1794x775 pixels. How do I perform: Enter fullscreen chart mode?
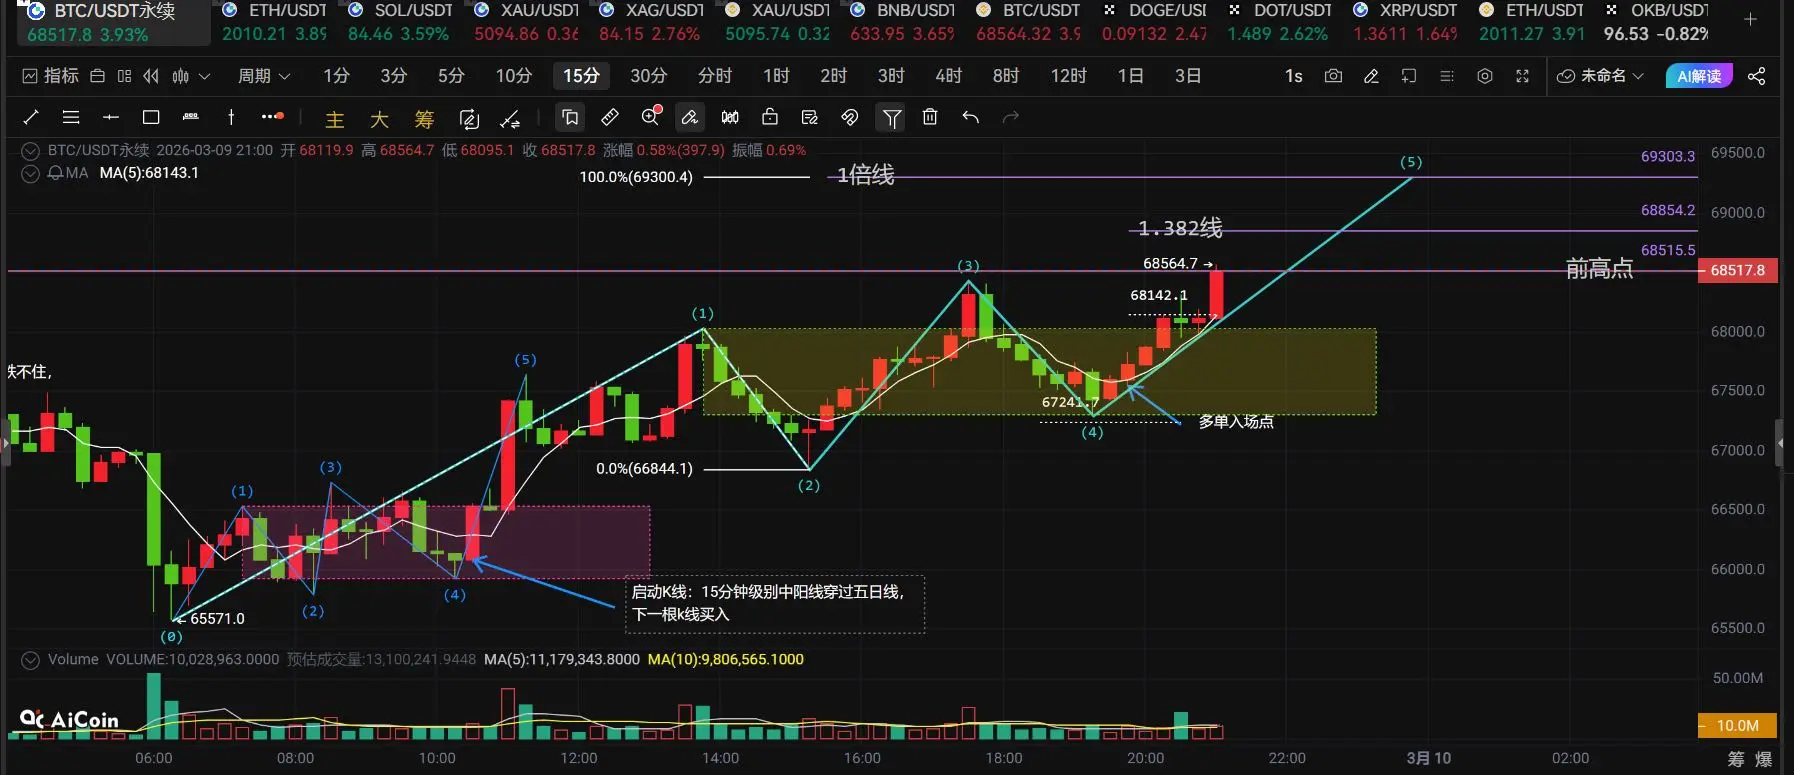pos(1523,76)
